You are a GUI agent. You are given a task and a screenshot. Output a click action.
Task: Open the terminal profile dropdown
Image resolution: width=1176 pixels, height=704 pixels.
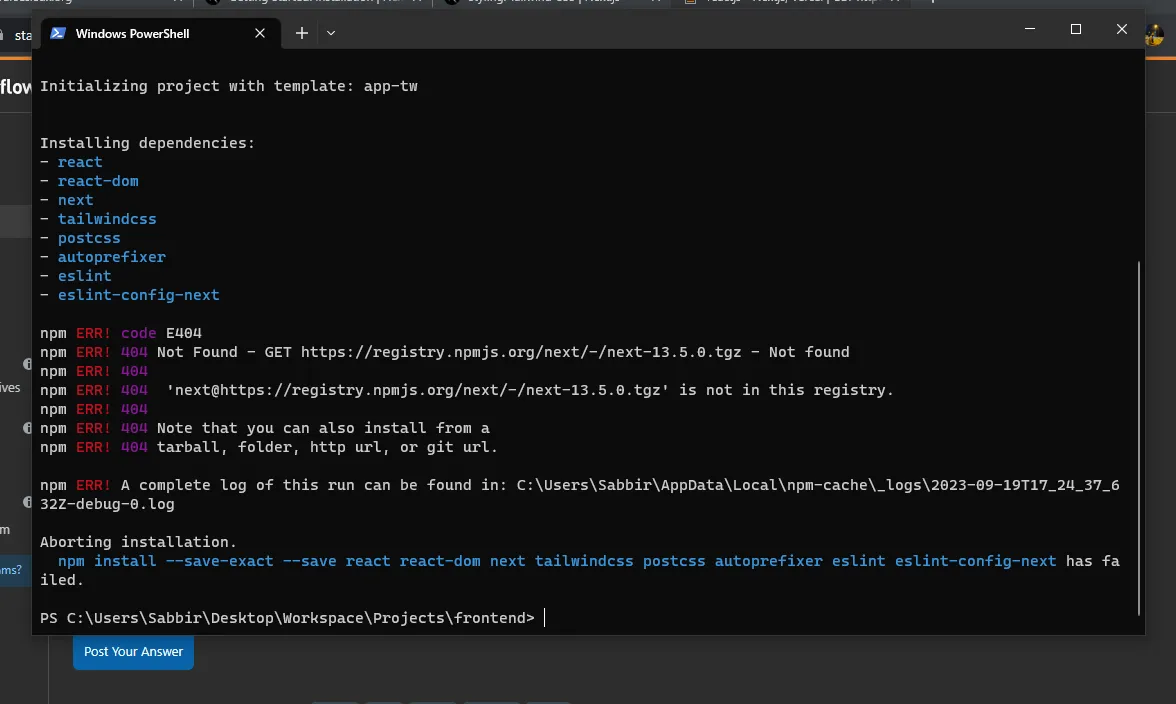coord(331,33)
